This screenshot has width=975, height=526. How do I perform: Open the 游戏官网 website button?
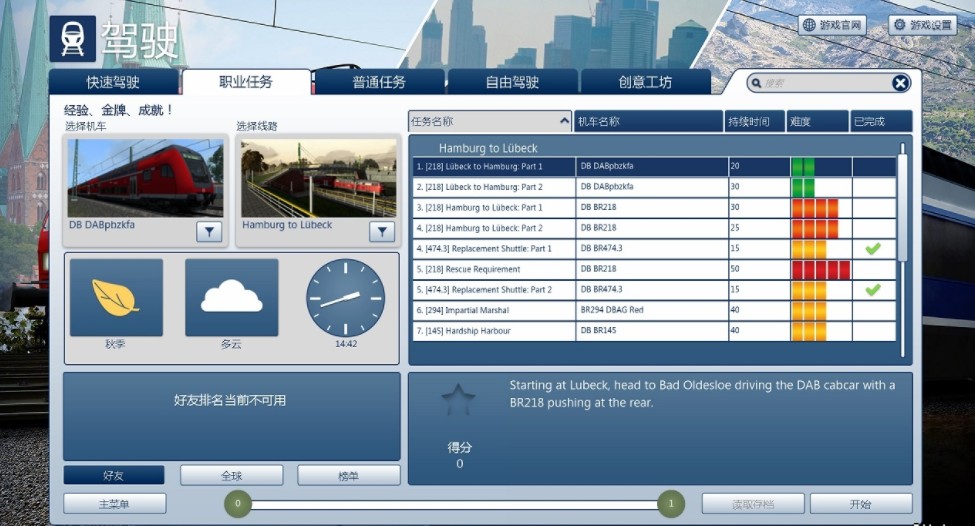coord(831,25)
